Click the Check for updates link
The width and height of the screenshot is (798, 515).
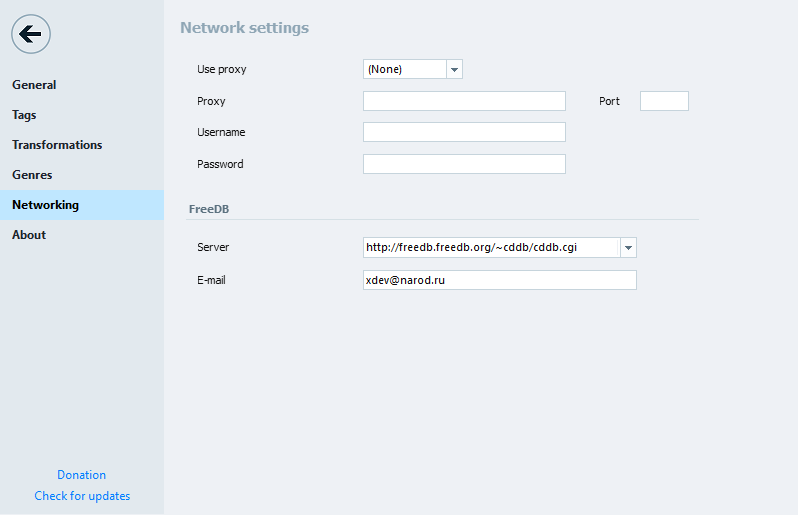click(82, 496)
